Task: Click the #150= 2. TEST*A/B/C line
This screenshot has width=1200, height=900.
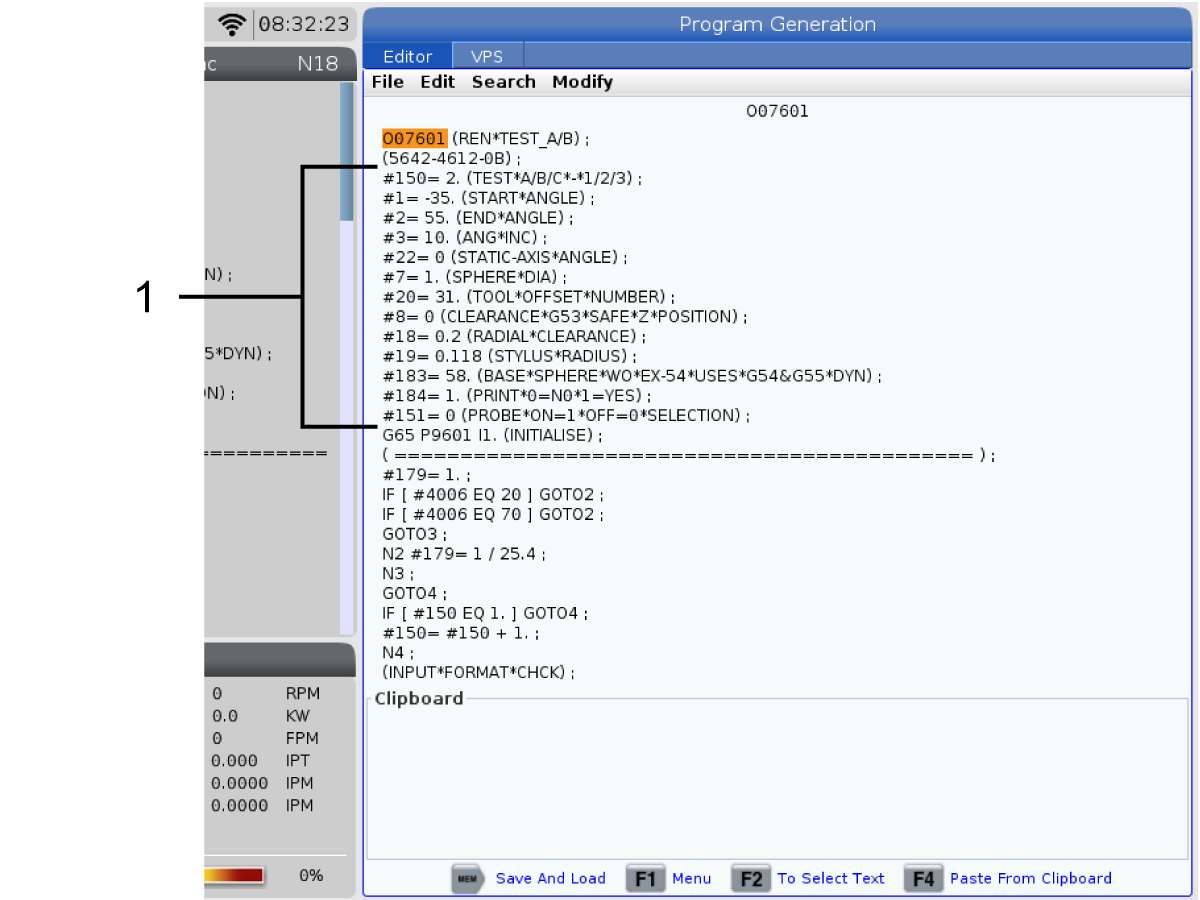Action: click(x=512, y=178)
